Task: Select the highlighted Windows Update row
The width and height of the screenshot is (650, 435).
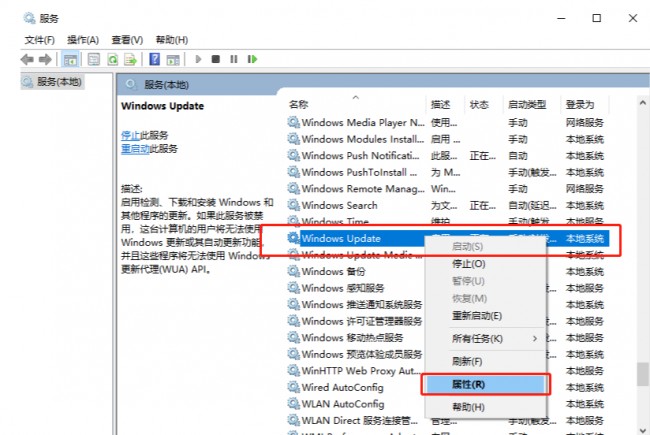Action: coord(448,238)
